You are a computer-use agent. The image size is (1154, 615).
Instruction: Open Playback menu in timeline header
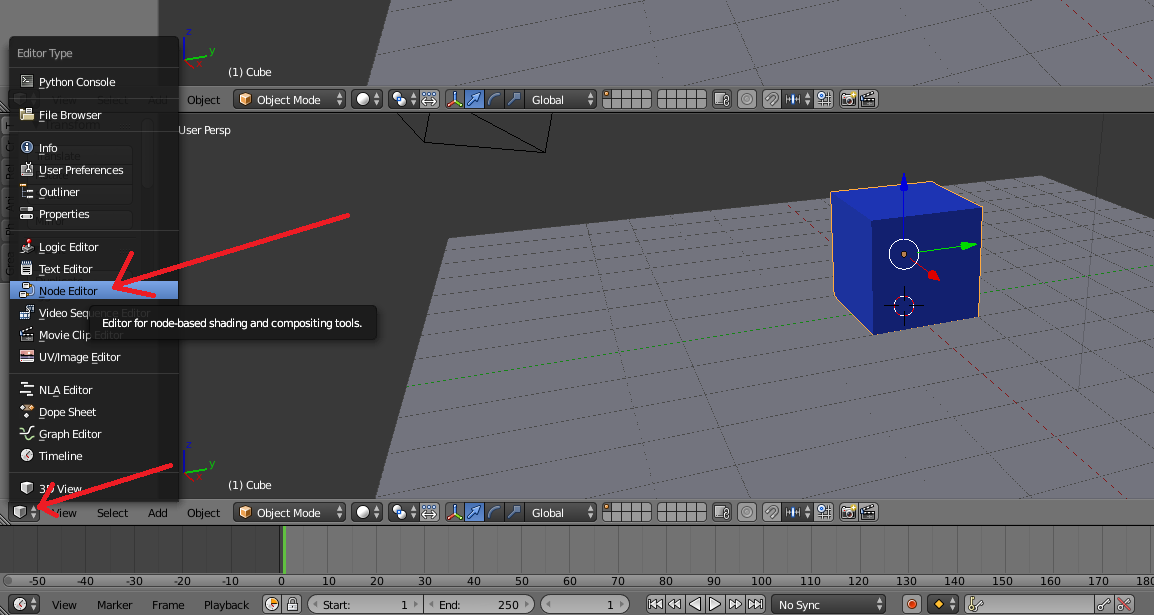[227, 605]
